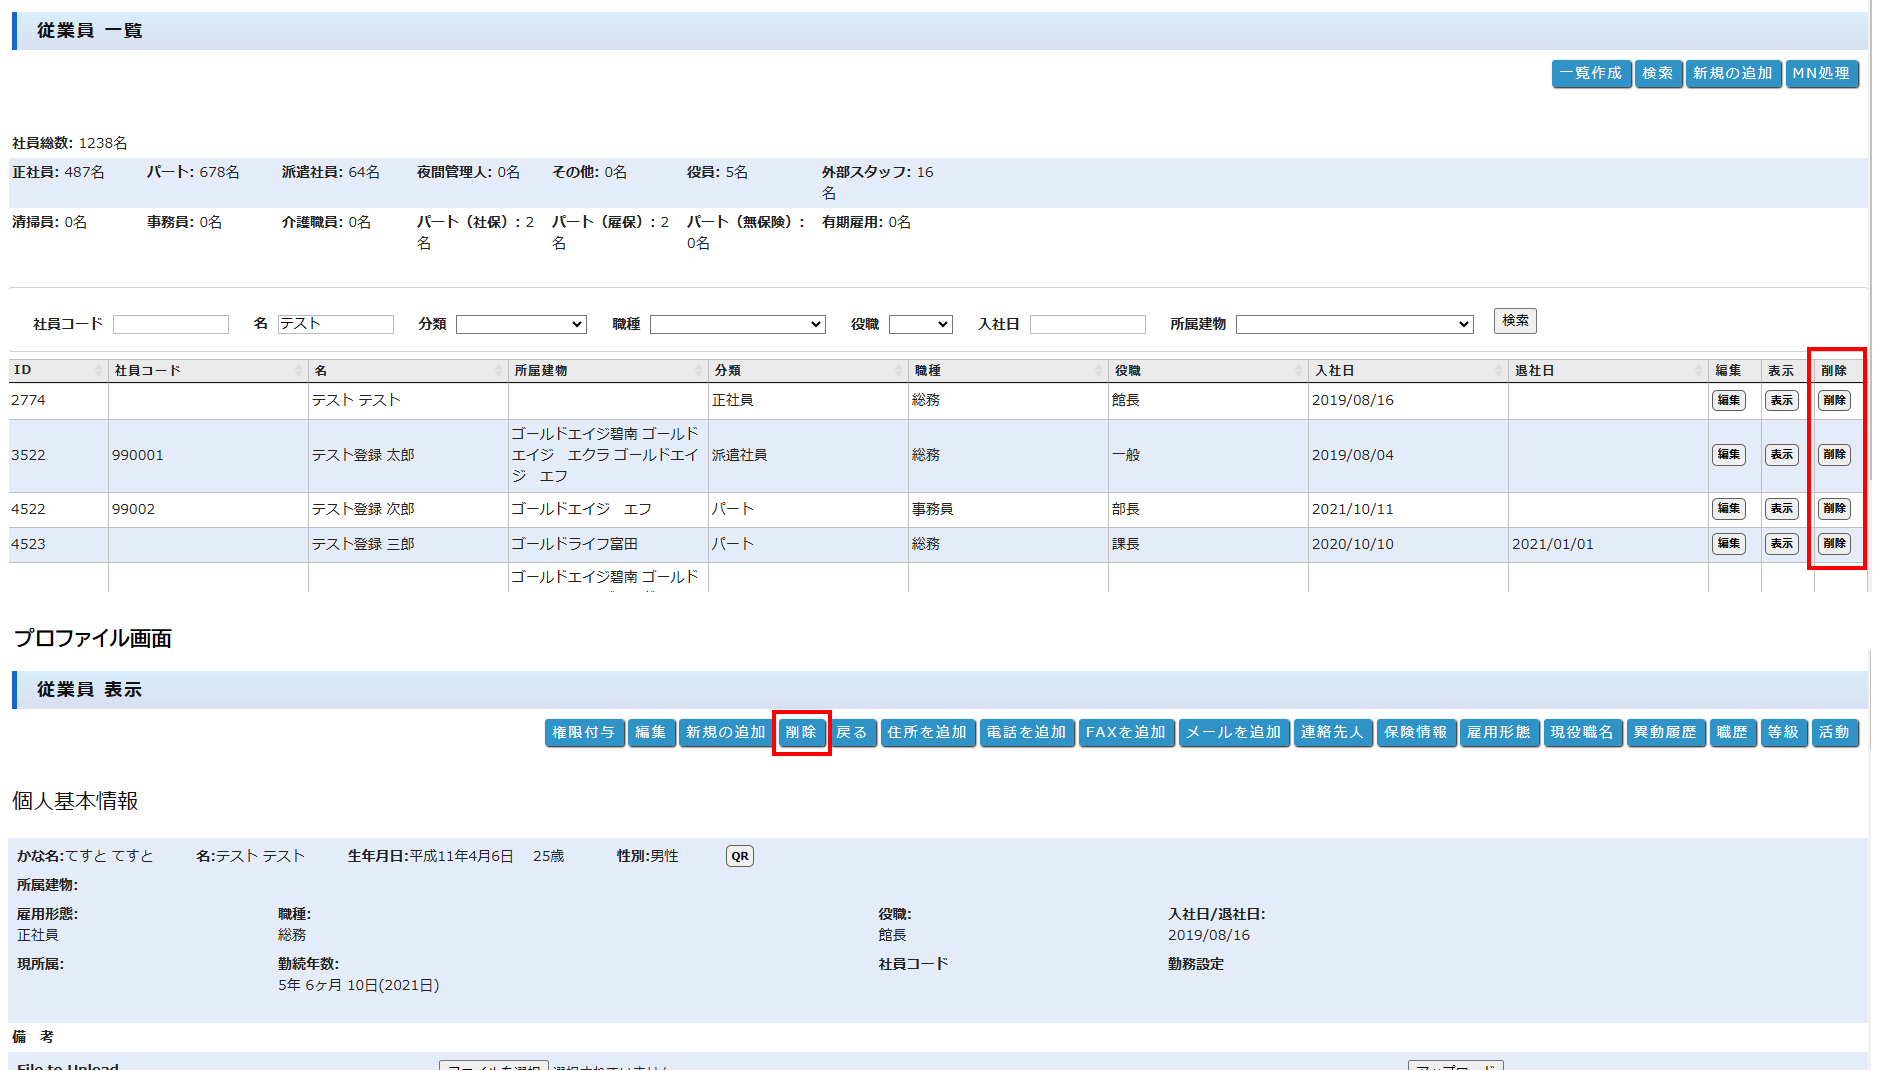Click 表示 button for row ID 4523
Viewport: 1881px width, 1071px height.
click(x=1781, y=543)
